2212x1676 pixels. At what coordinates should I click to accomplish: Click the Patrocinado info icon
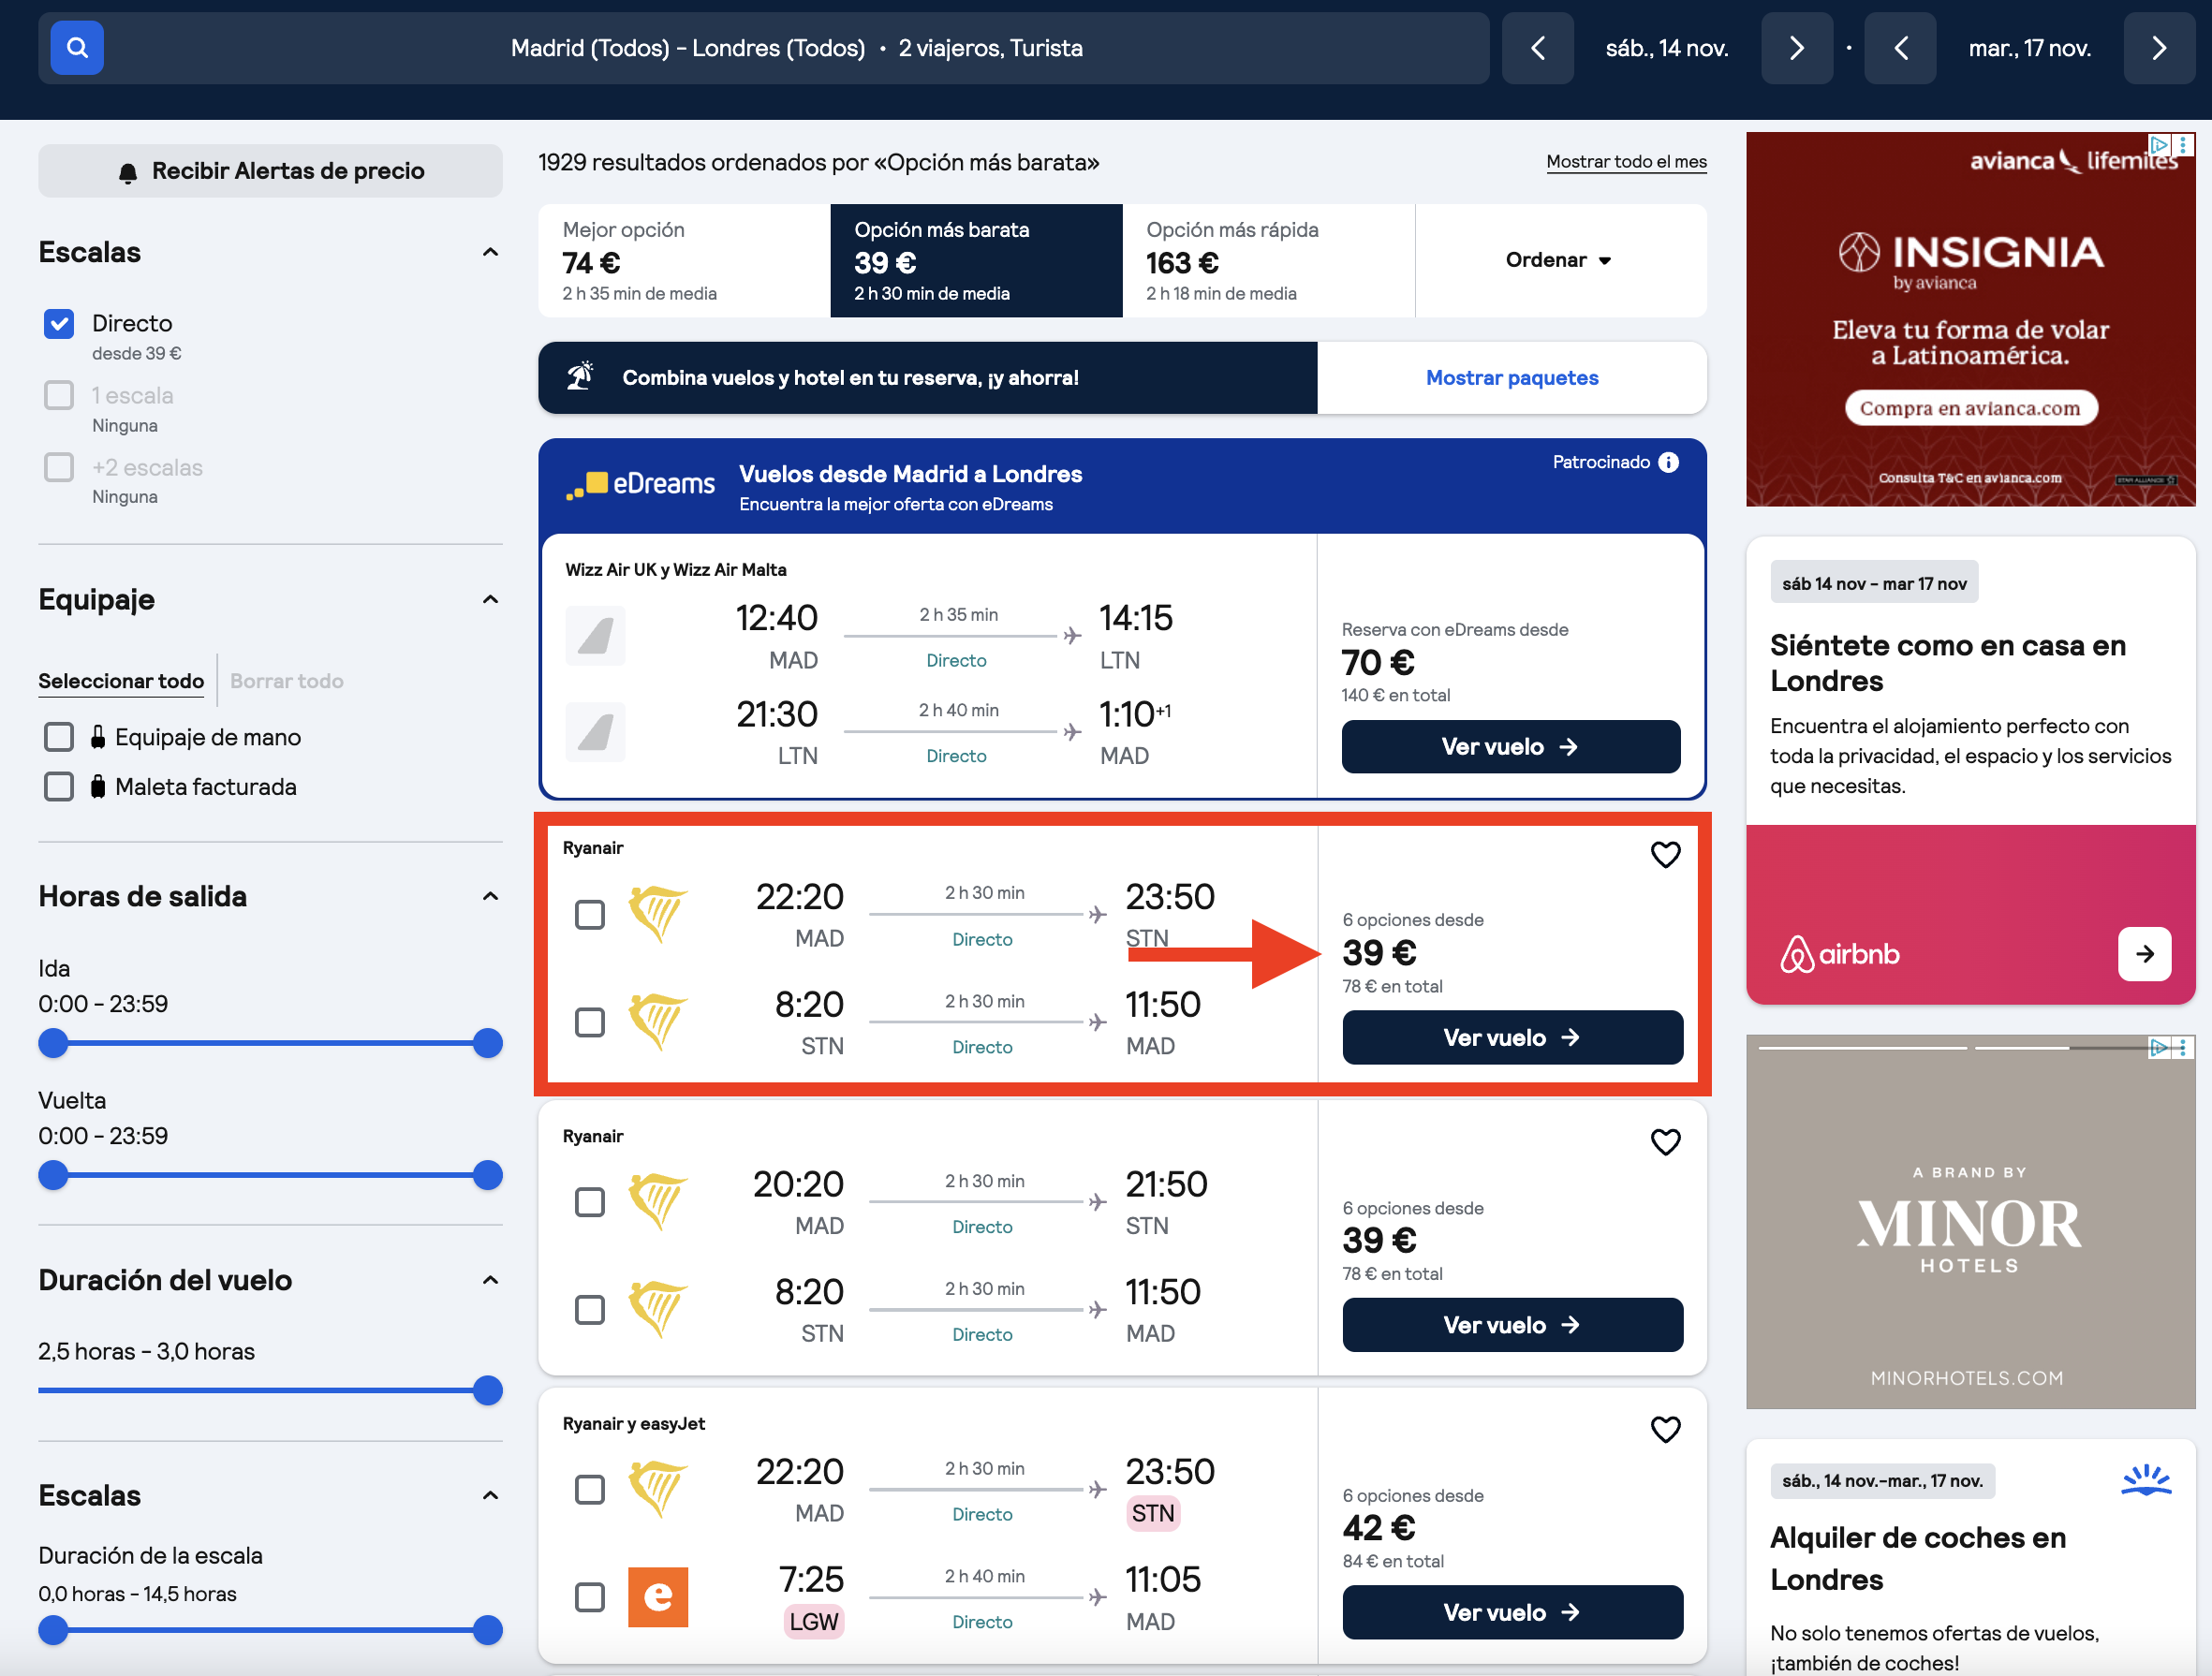click(1669, 462)
